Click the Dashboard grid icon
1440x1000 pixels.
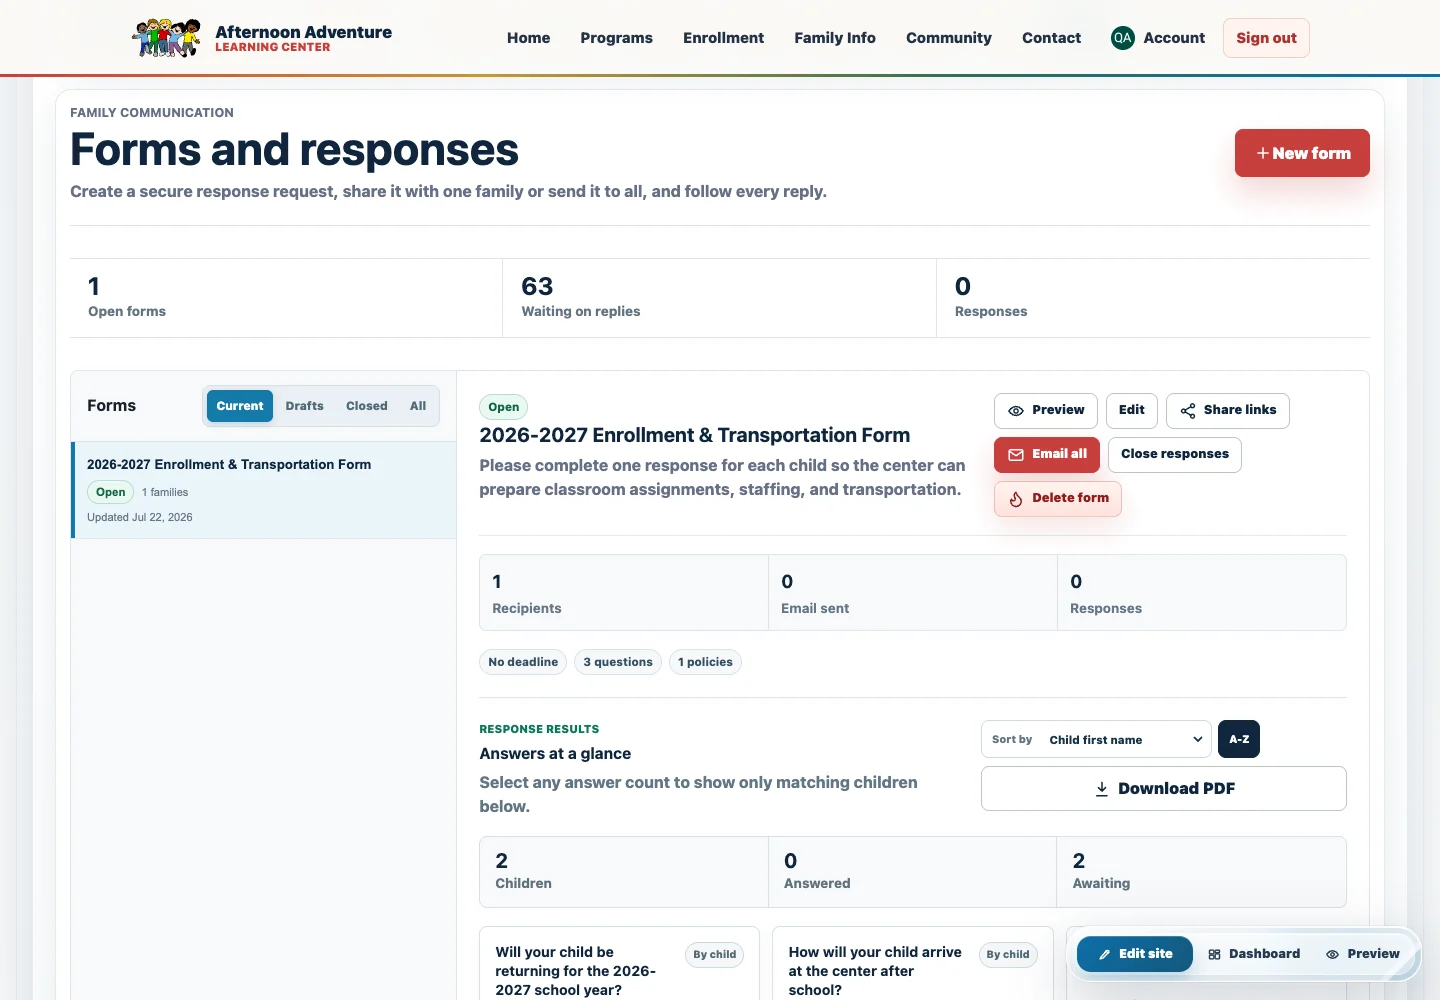[1214, 955]
